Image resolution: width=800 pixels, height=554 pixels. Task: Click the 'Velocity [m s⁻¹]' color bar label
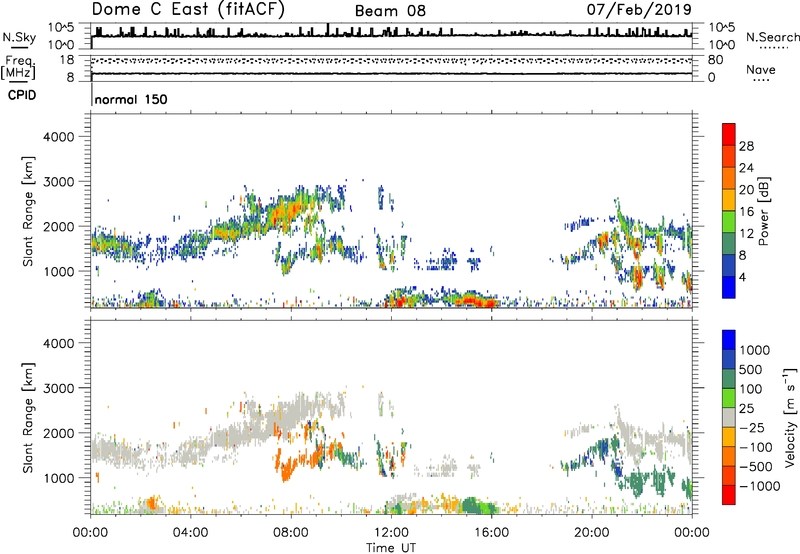pos(790,417)
